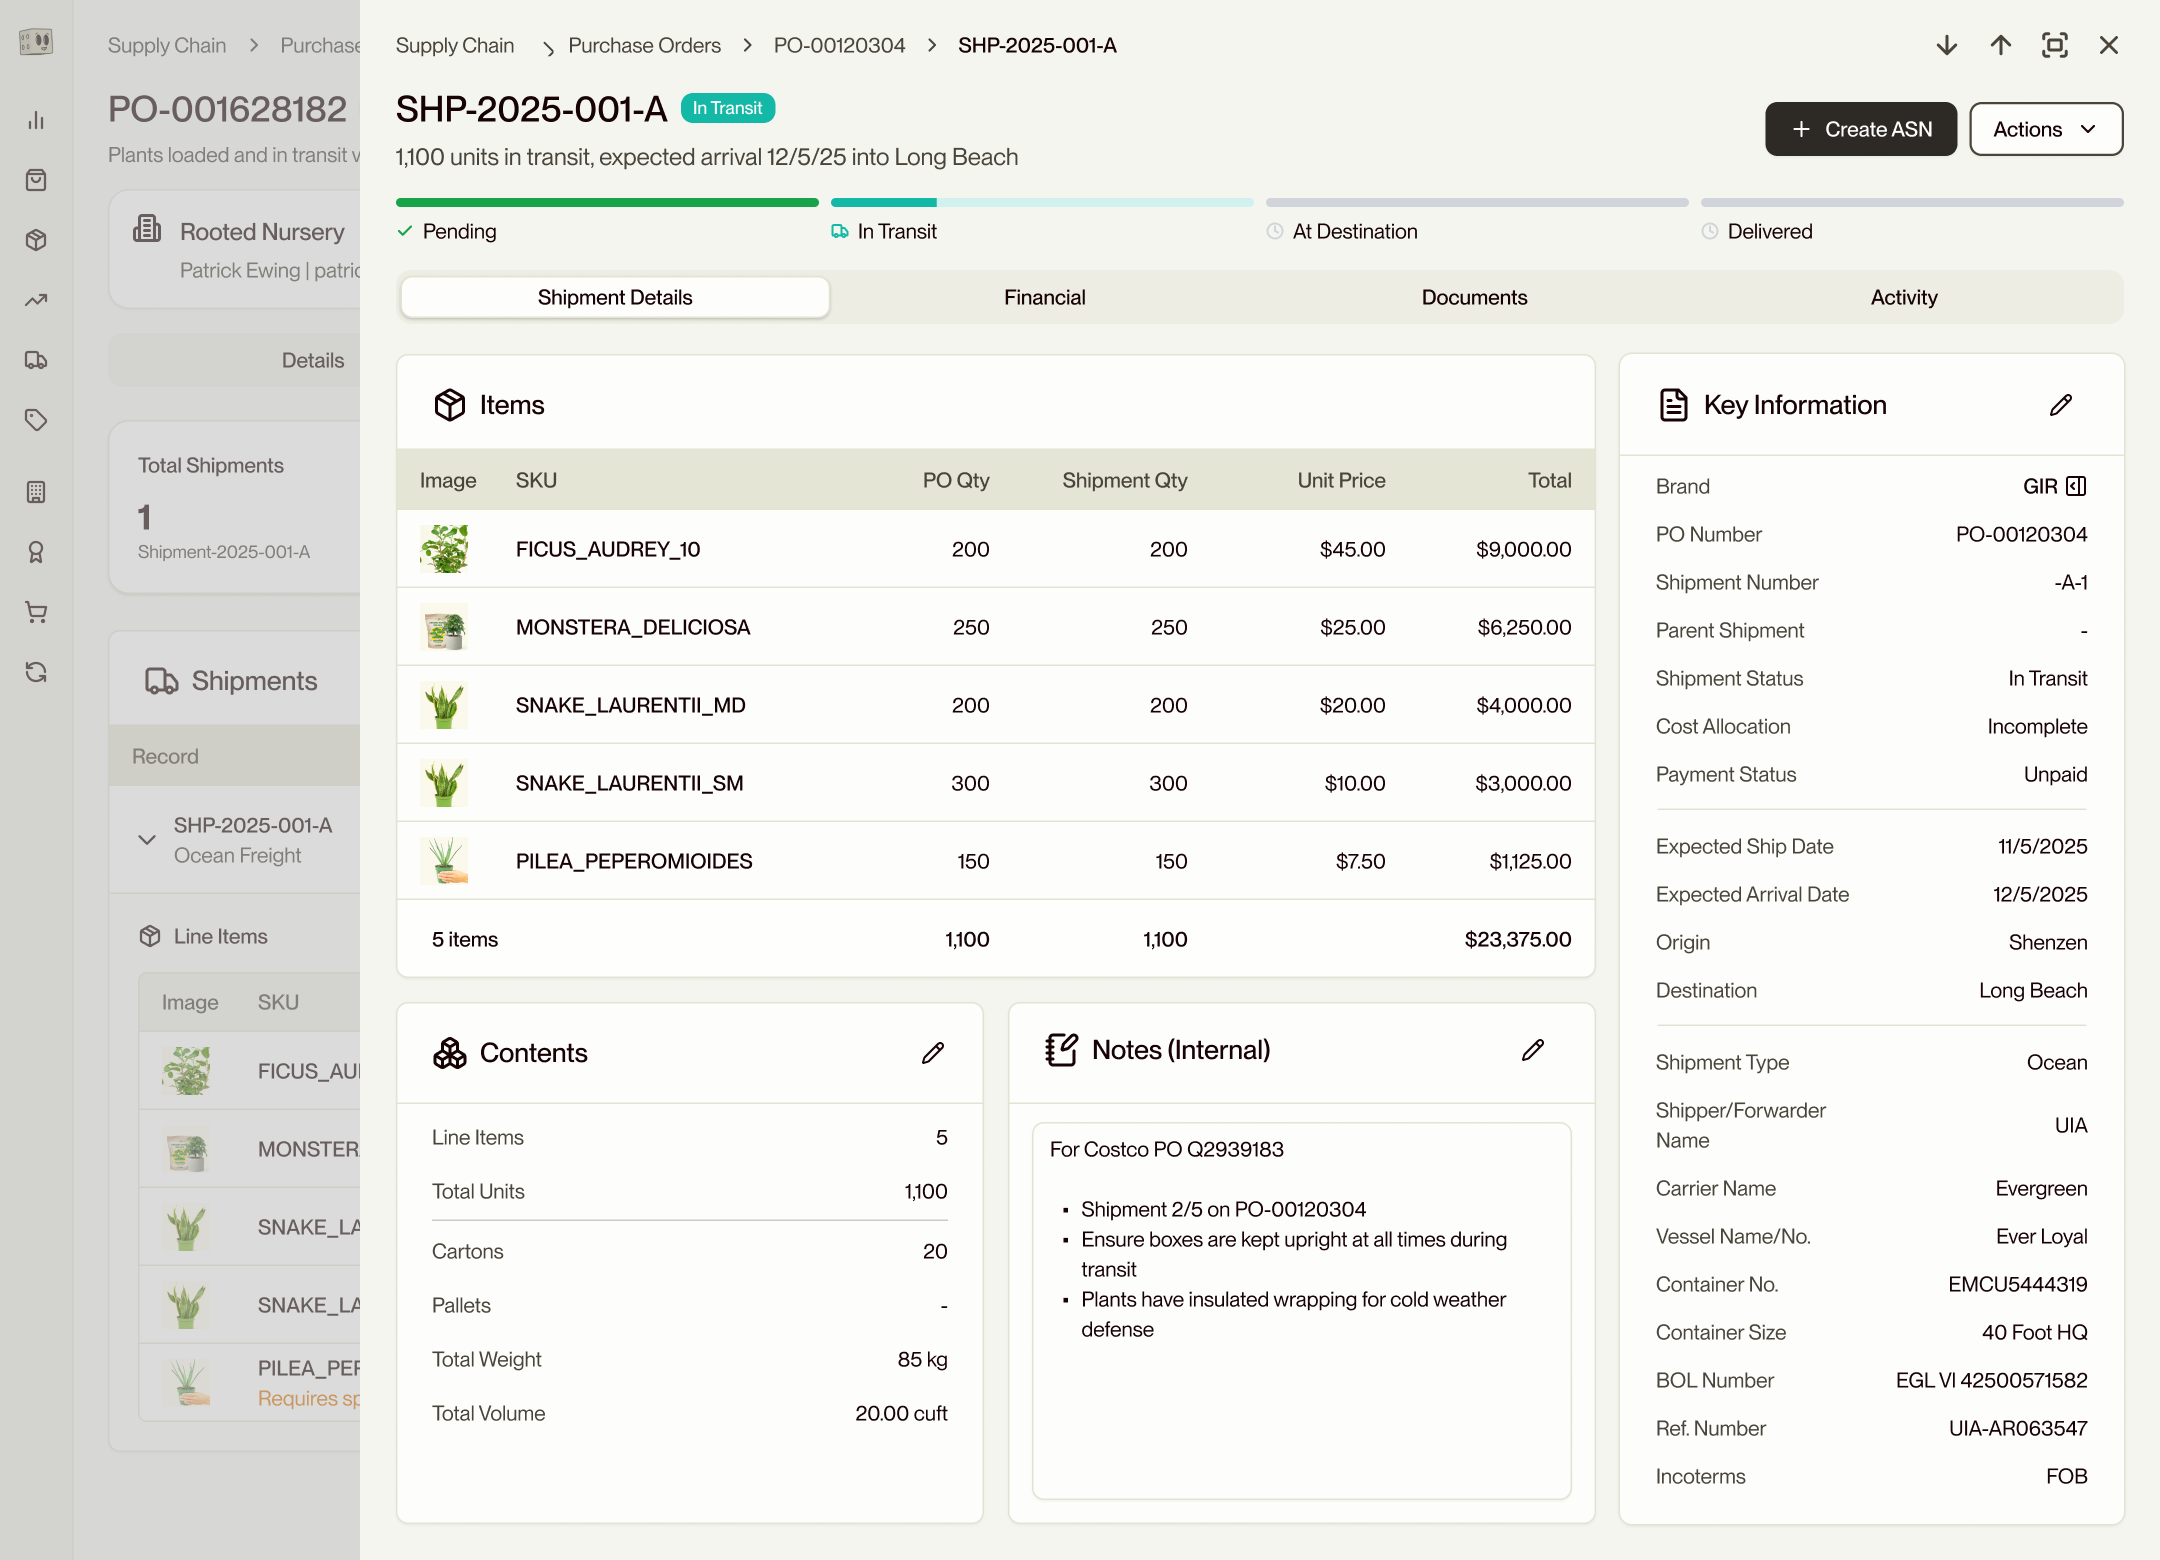Open the Actions dropdown menu

[x=2045, y=128]
